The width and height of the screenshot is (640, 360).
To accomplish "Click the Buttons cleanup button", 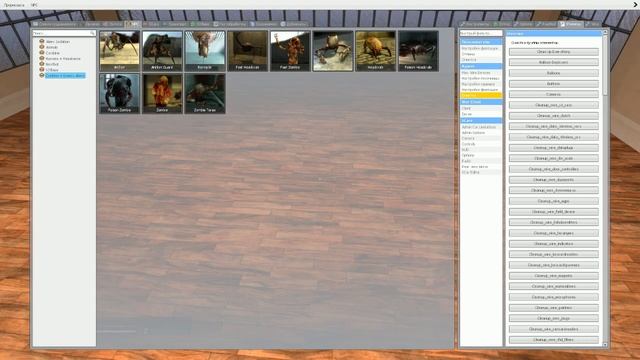I will 553,84.
